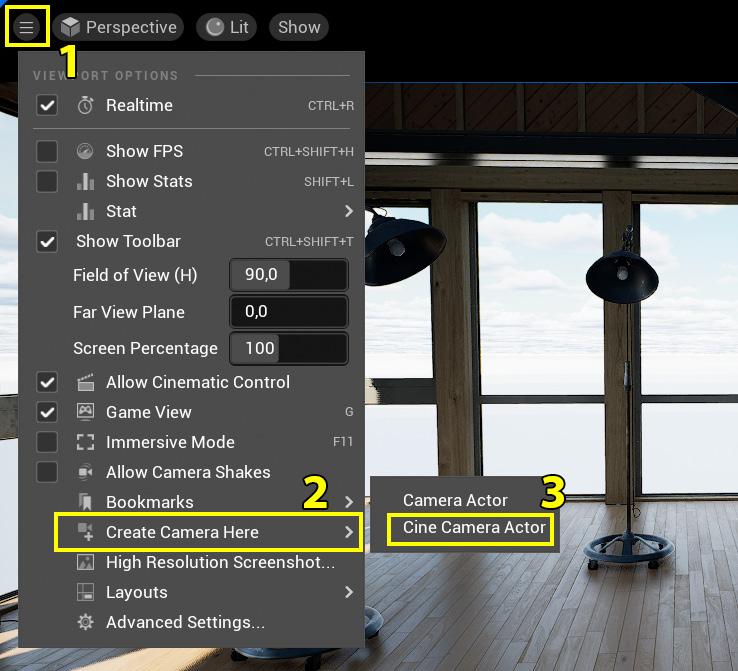Expand the Layouts submenu arrow

[349, 592]
